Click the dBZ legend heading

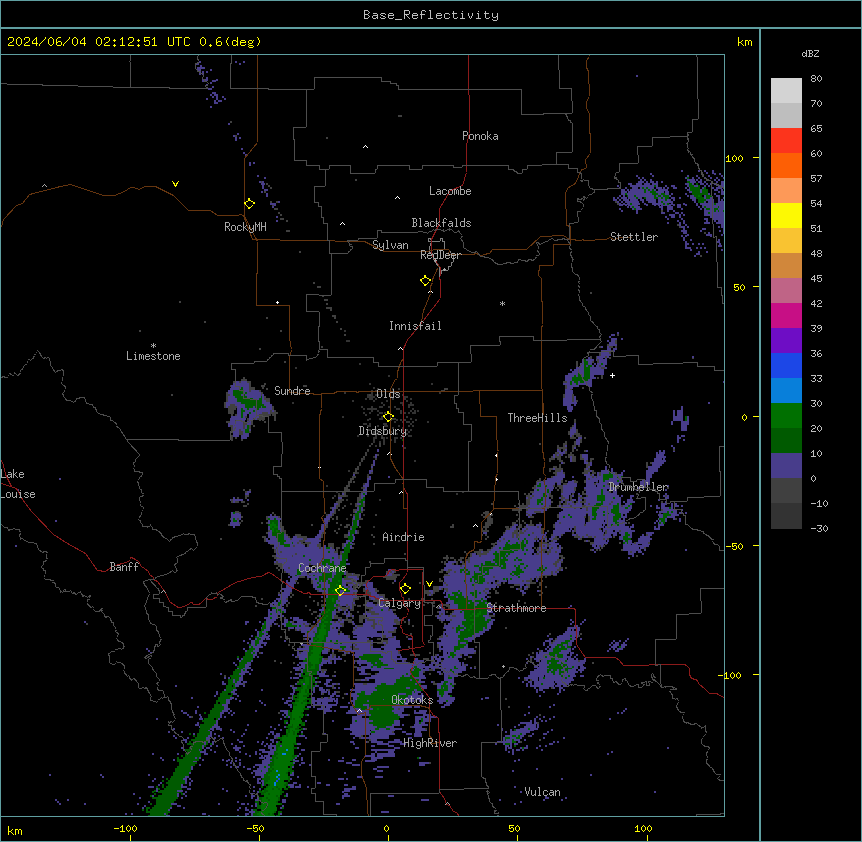tap(810, 53)
